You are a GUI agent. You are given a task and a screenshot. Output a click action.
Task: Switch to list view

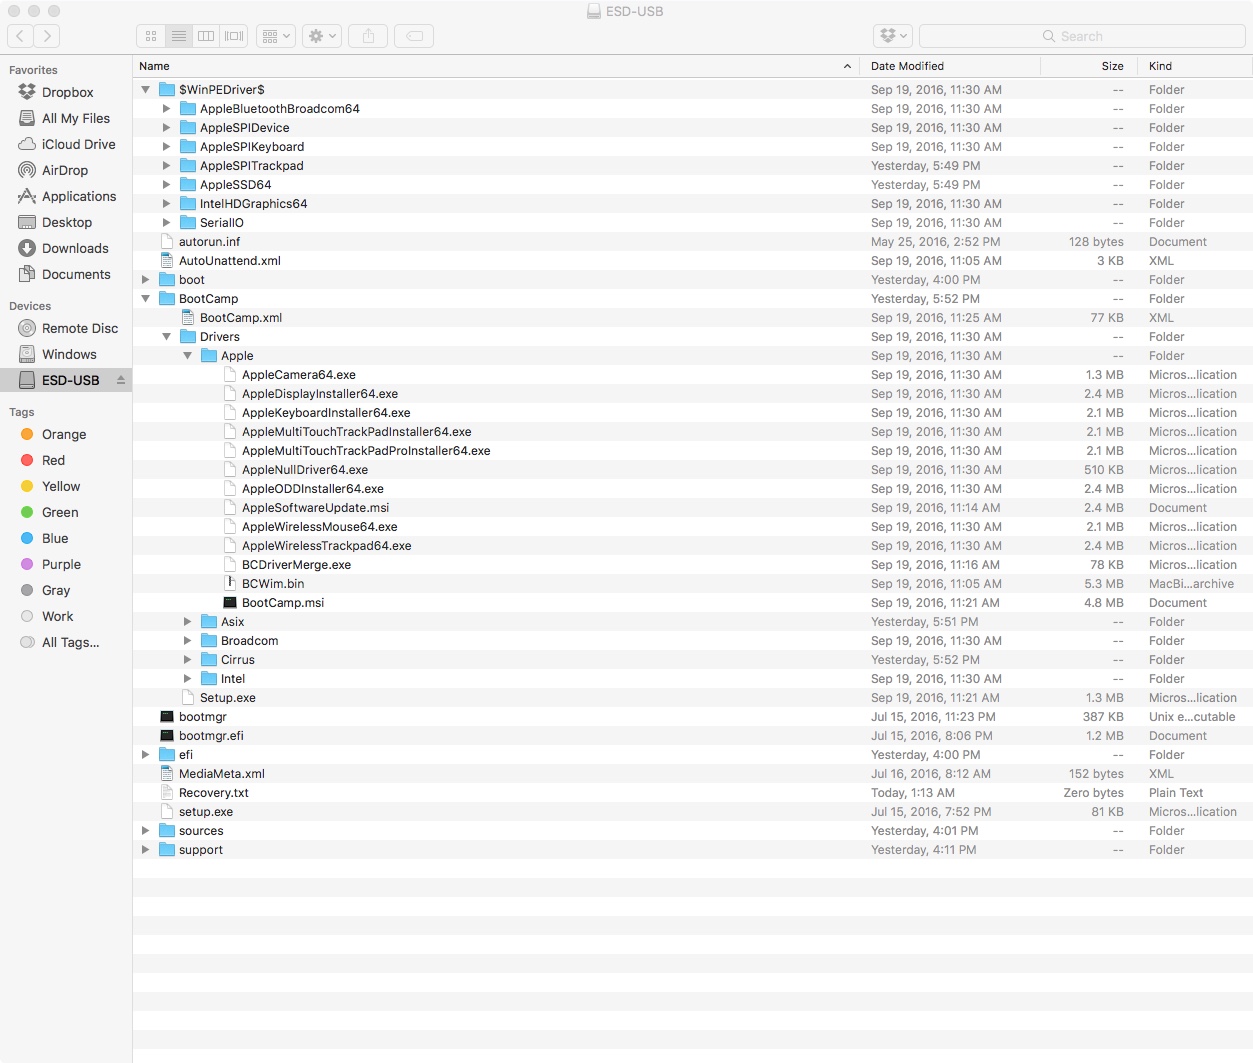pos(179,36)
